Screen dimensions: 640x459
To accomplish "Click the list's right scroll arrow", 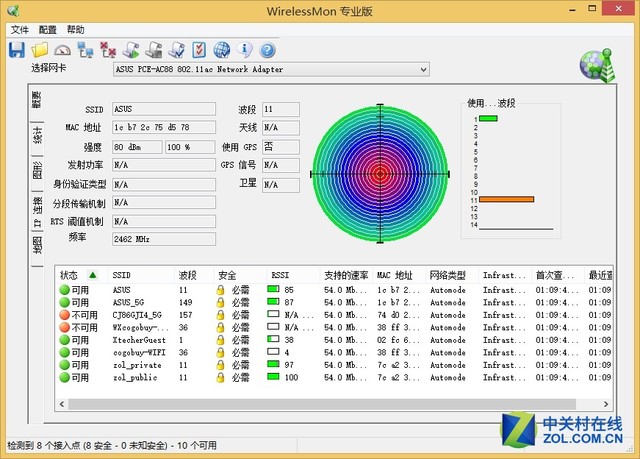I will [x=606, y=404].
